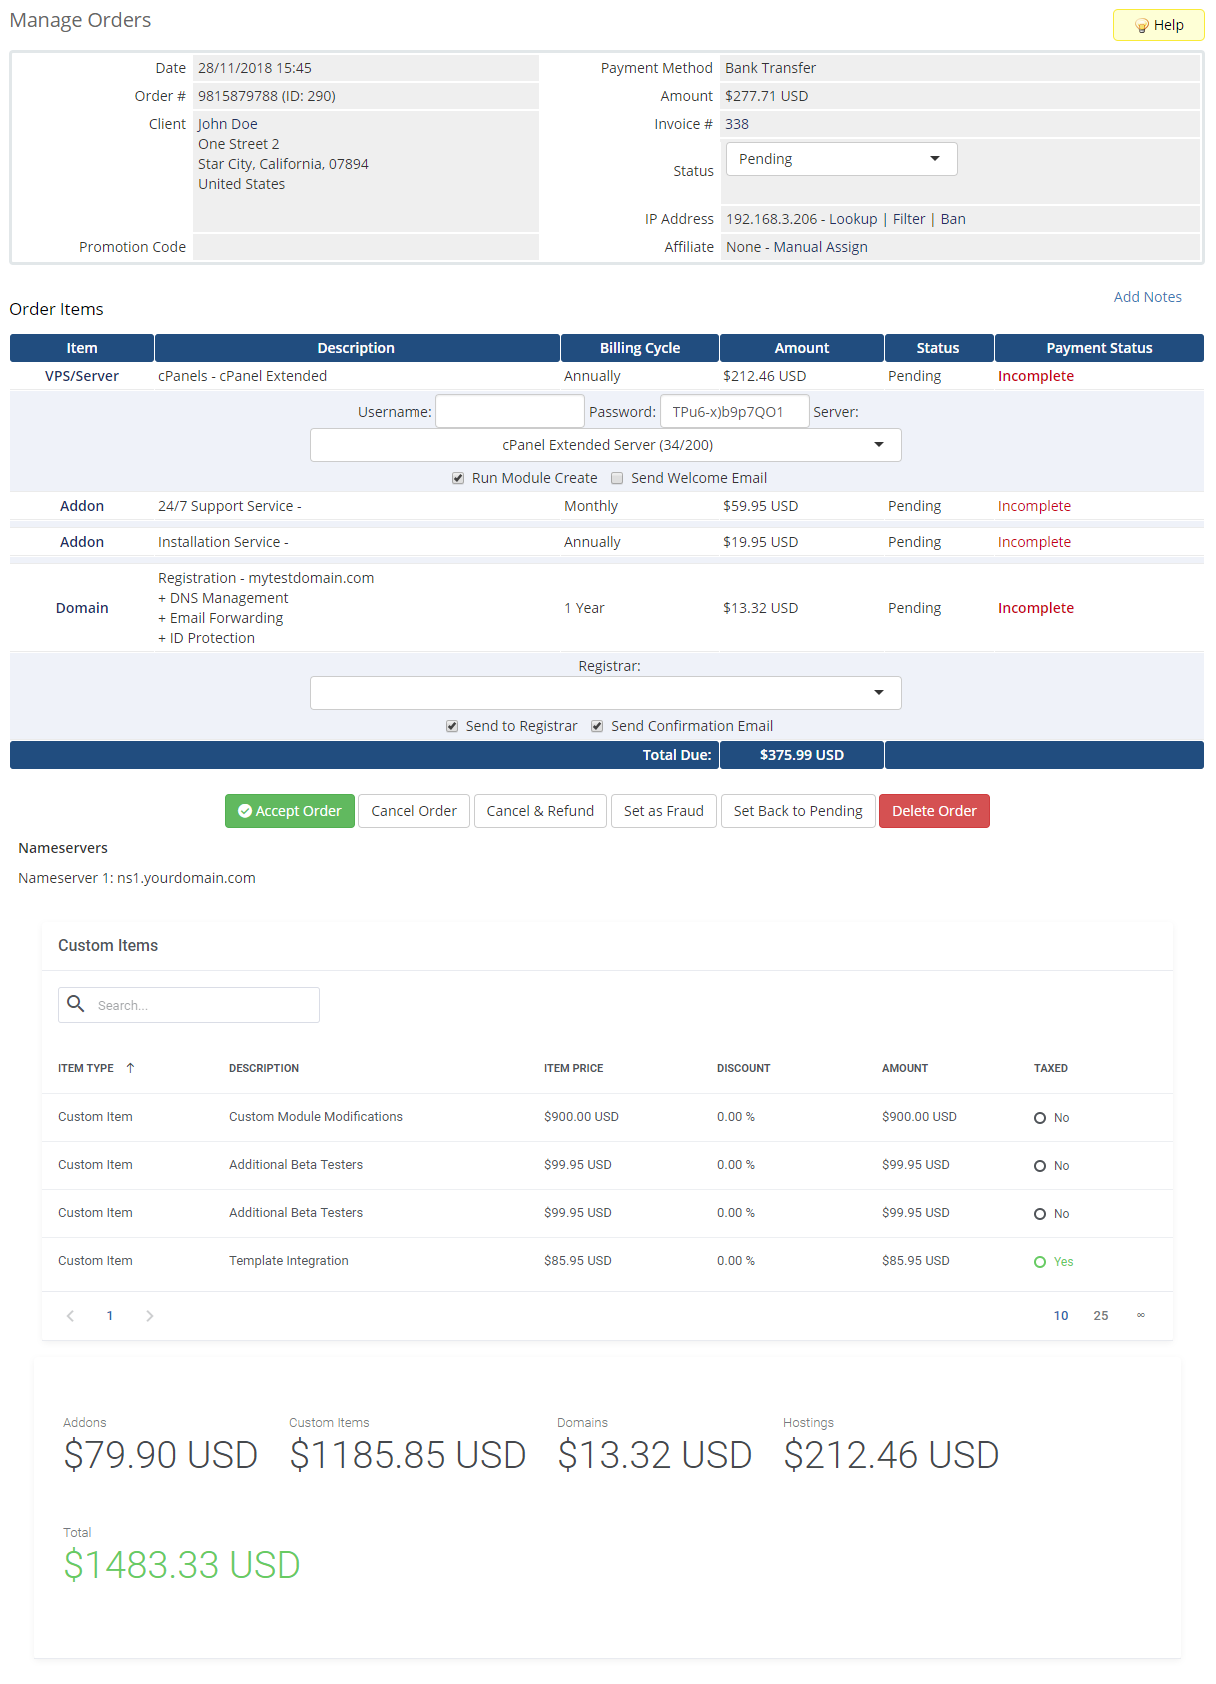Toggle Send to Registrar checkbox
The height and width of the screenshot is (1684, 1216).
point(452,726)
